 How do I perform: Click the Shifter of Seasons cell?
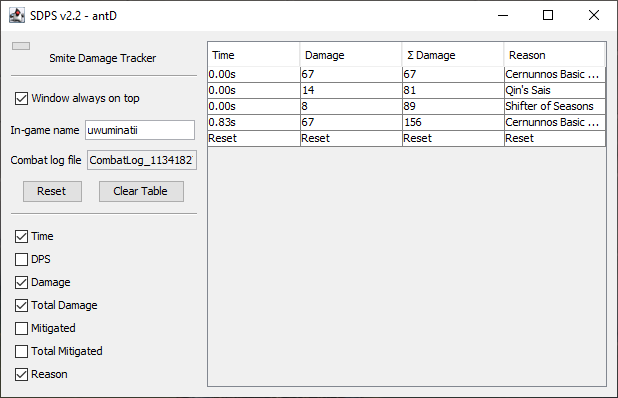(x=555, y=106)
